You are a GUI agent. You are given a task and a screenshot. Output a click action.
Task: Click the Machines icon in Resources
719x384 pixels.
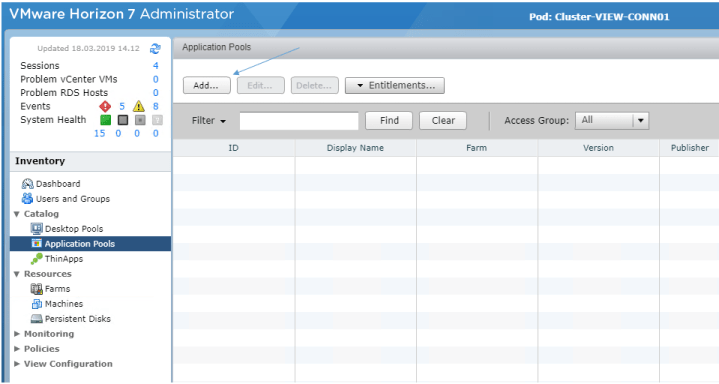coord(37,304)
